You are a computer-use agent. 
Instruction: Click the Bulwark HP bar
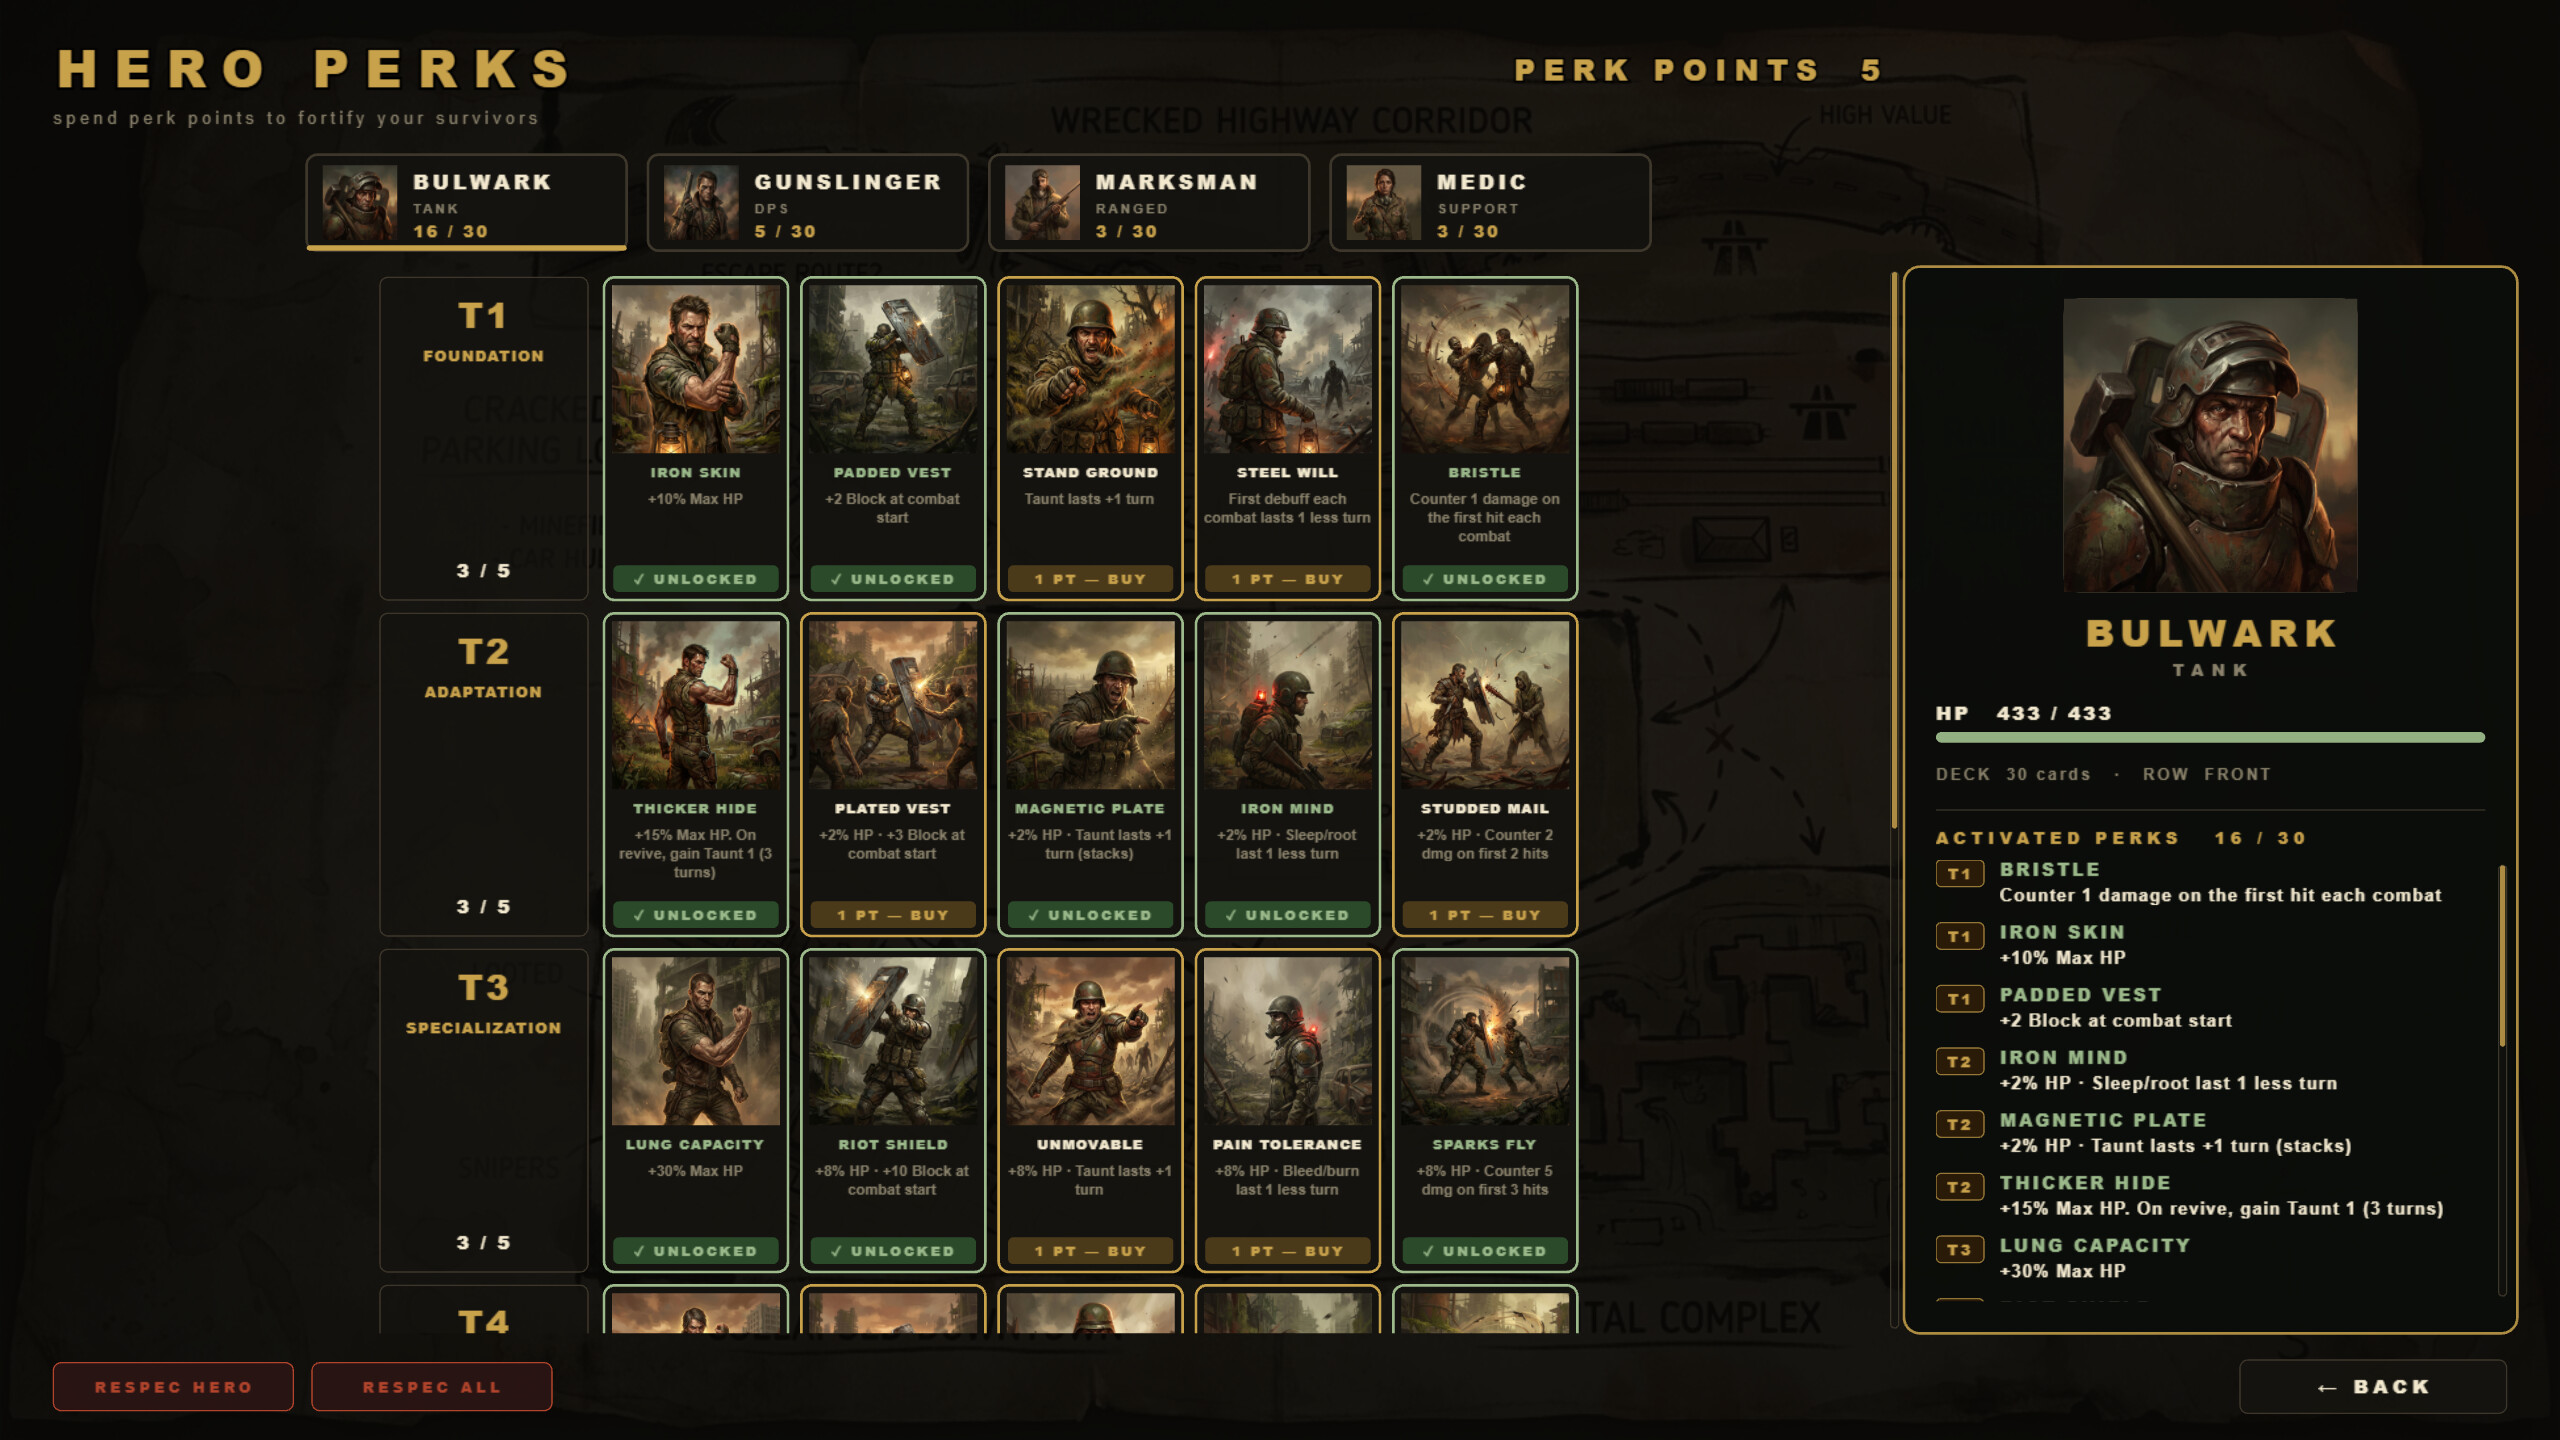click(x=2210, y=738)
